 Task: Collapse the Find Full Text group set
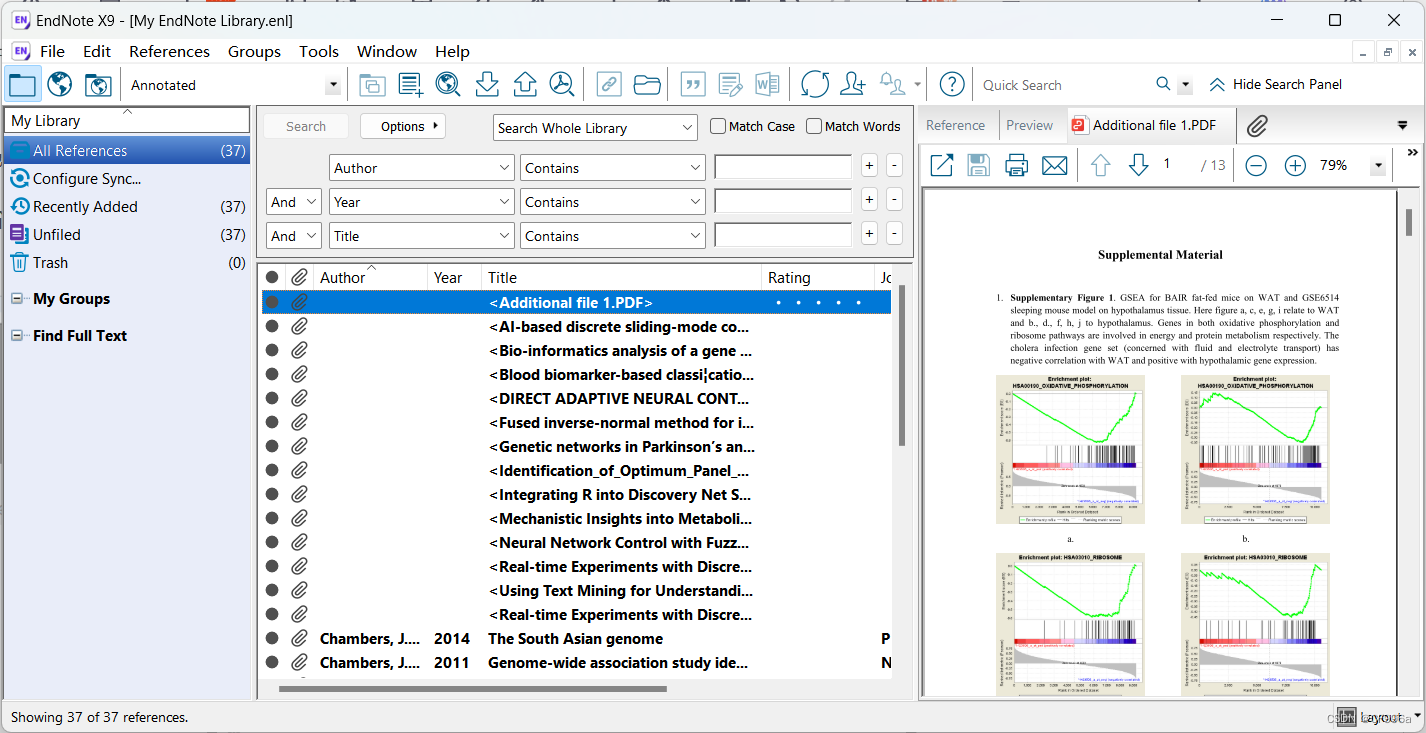(17, 336)
